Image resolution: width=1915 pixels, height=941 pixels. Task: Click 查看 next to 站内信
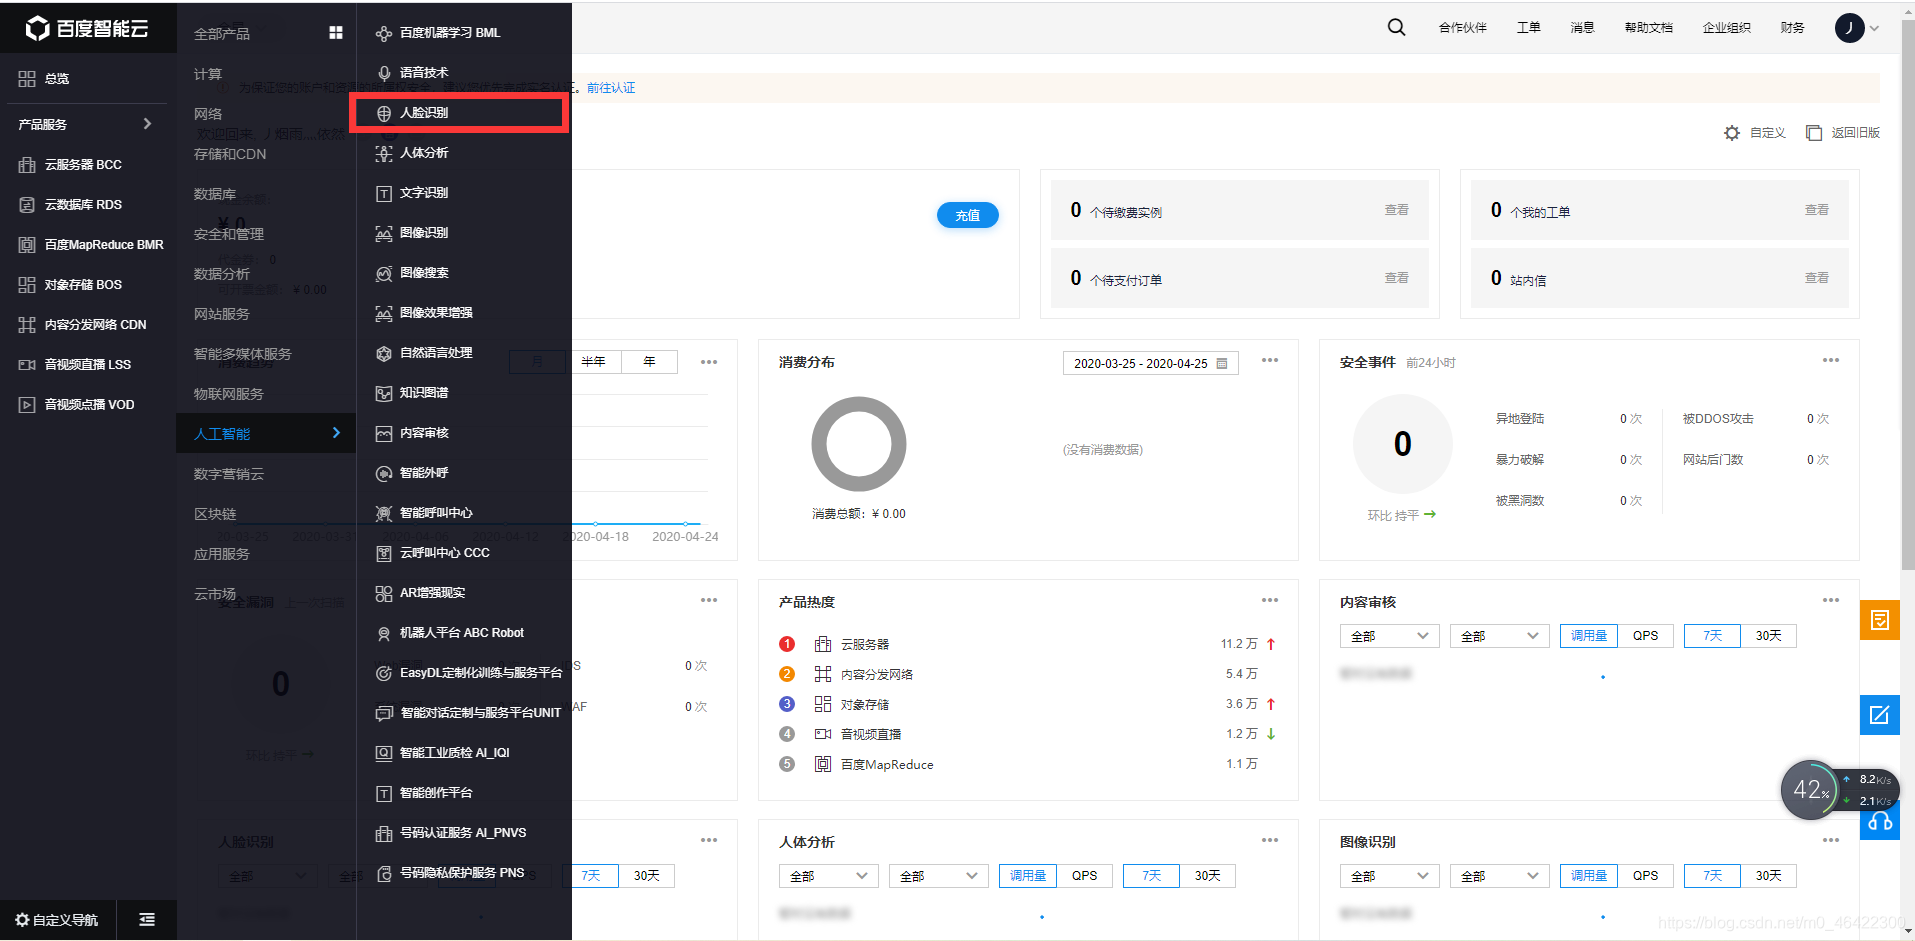point(1817,278)
